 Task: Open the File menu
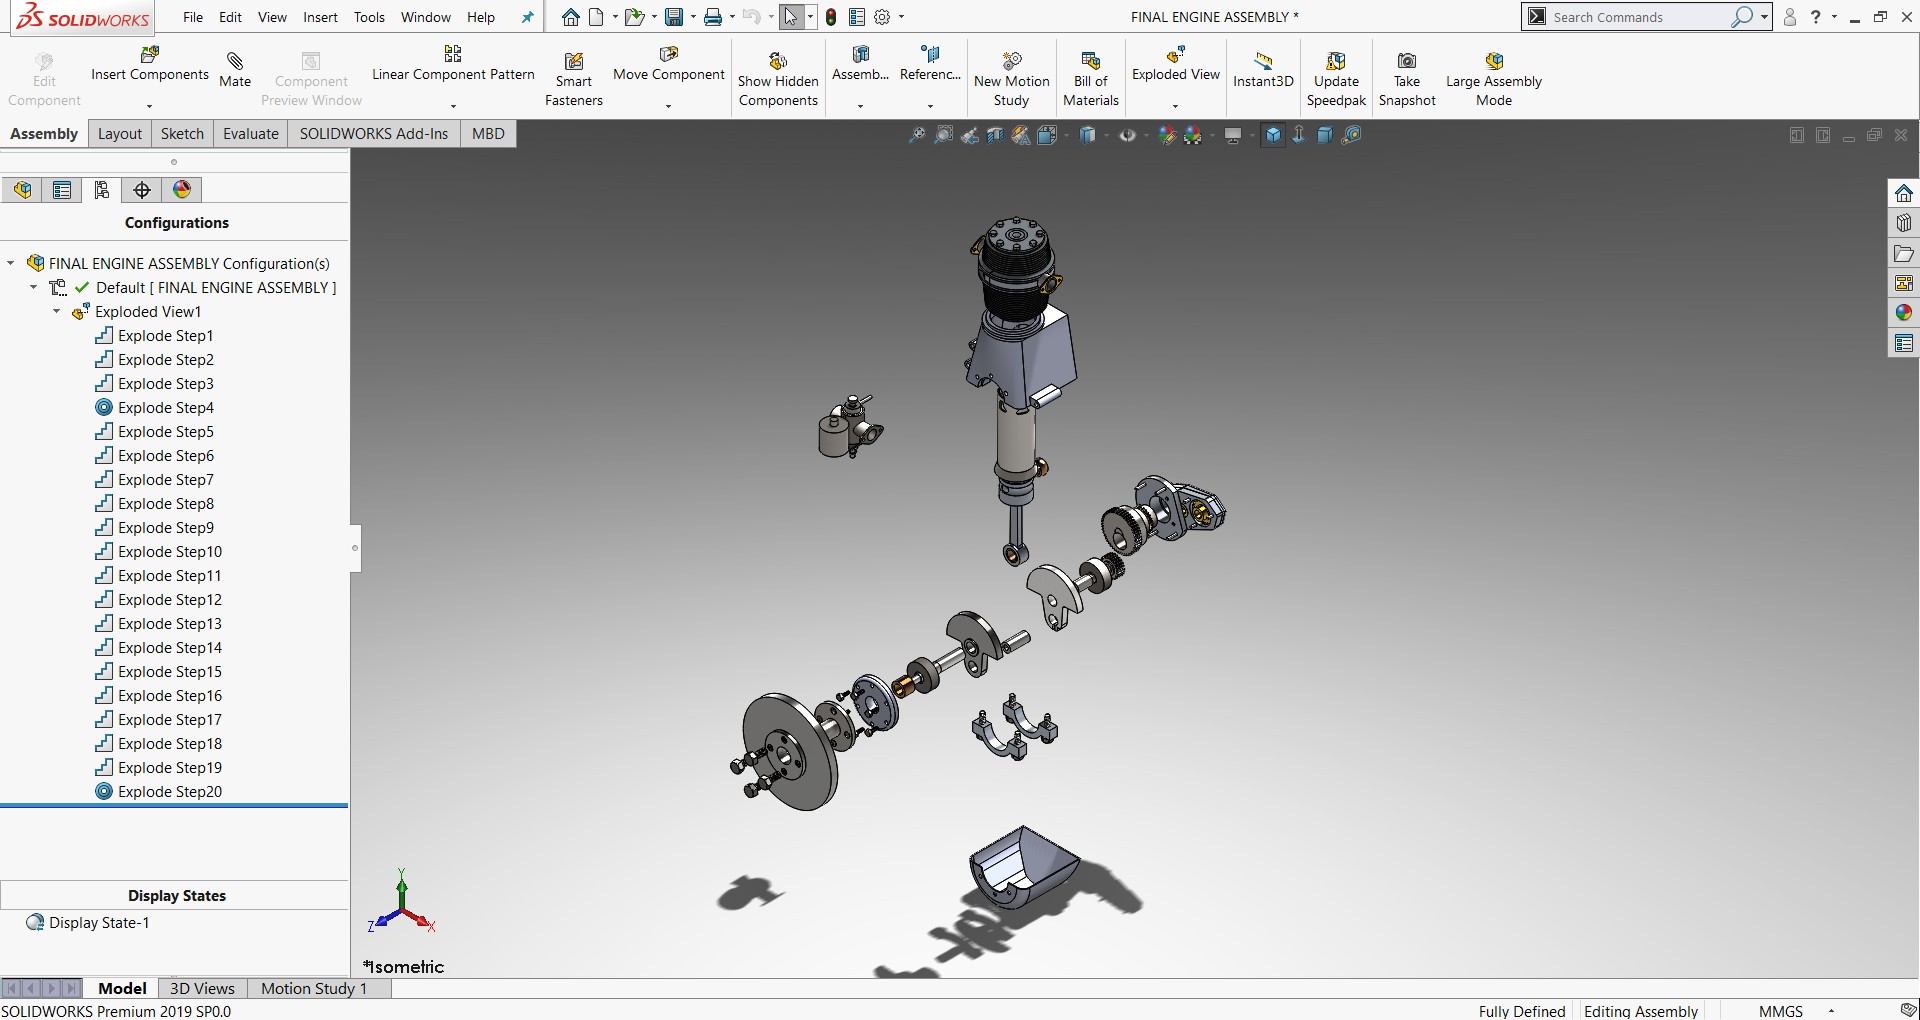[x=193, y=17]
